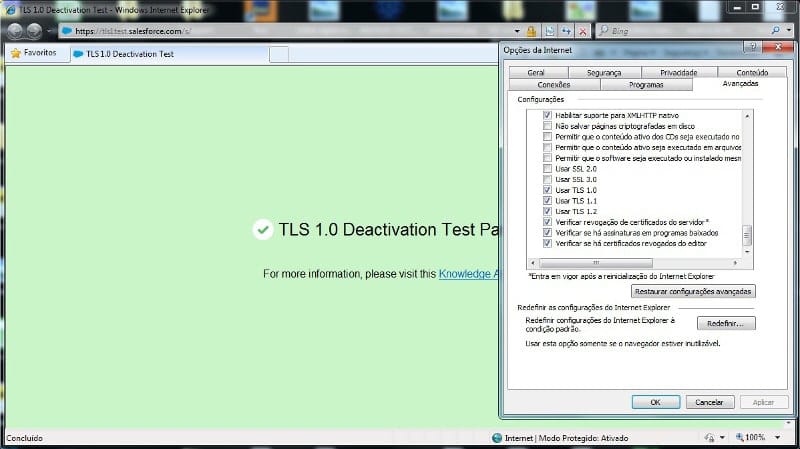This screenshot has height=449, width=800.
Task: Click the settings list scroll right arrow
Action: point(735,263)
